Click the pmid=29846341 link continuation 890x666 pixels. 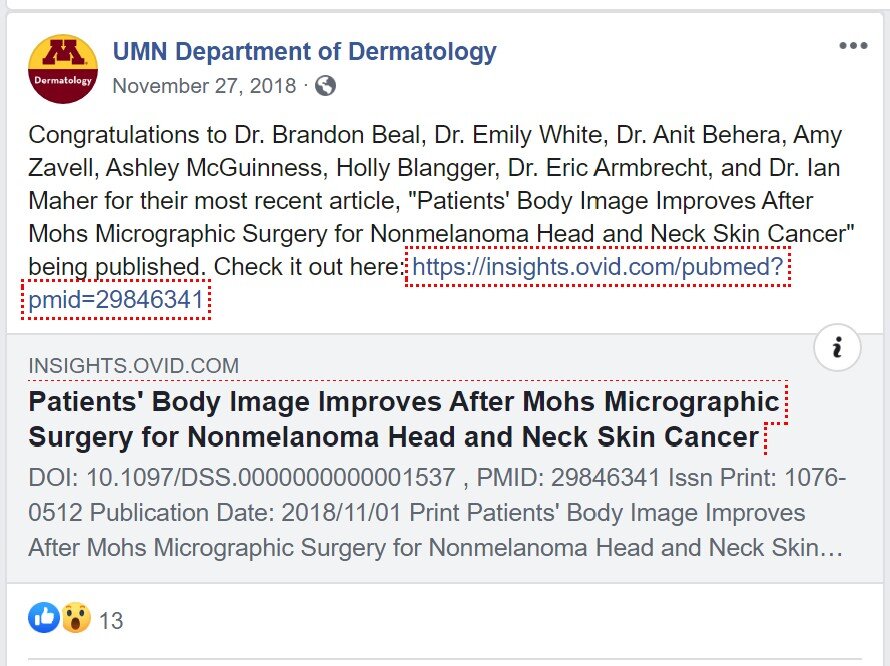coord(116,300)
